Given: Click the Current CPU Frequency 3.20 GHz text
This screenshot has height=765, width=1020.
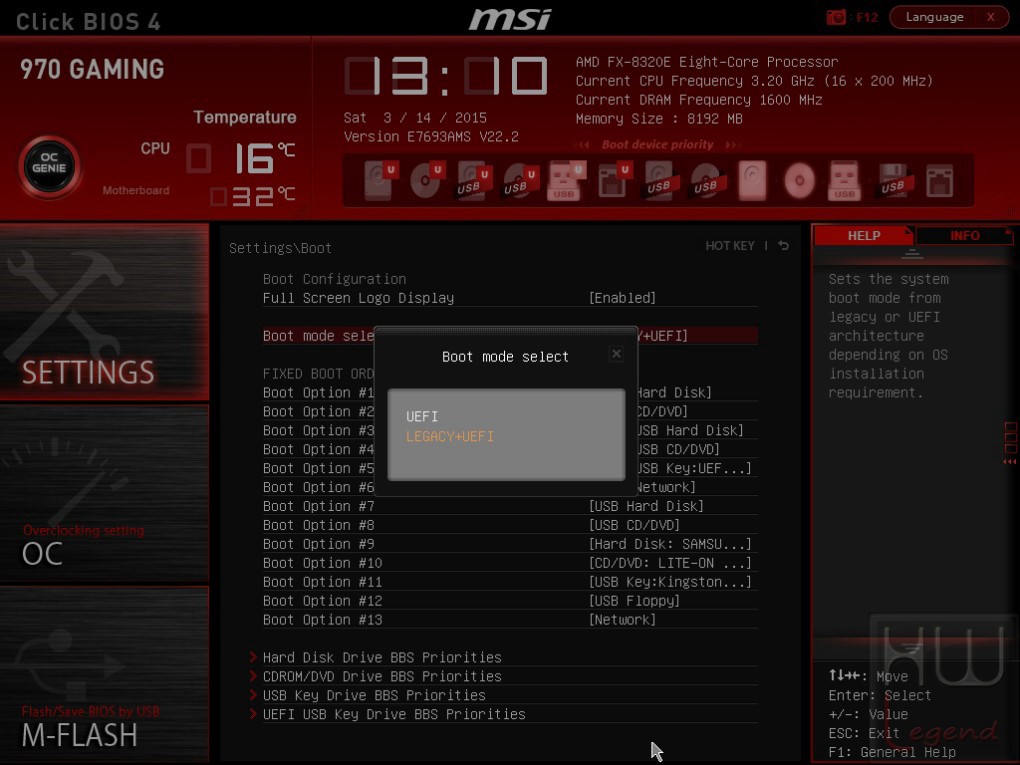Looking at the screenshot, I should 755,81.
